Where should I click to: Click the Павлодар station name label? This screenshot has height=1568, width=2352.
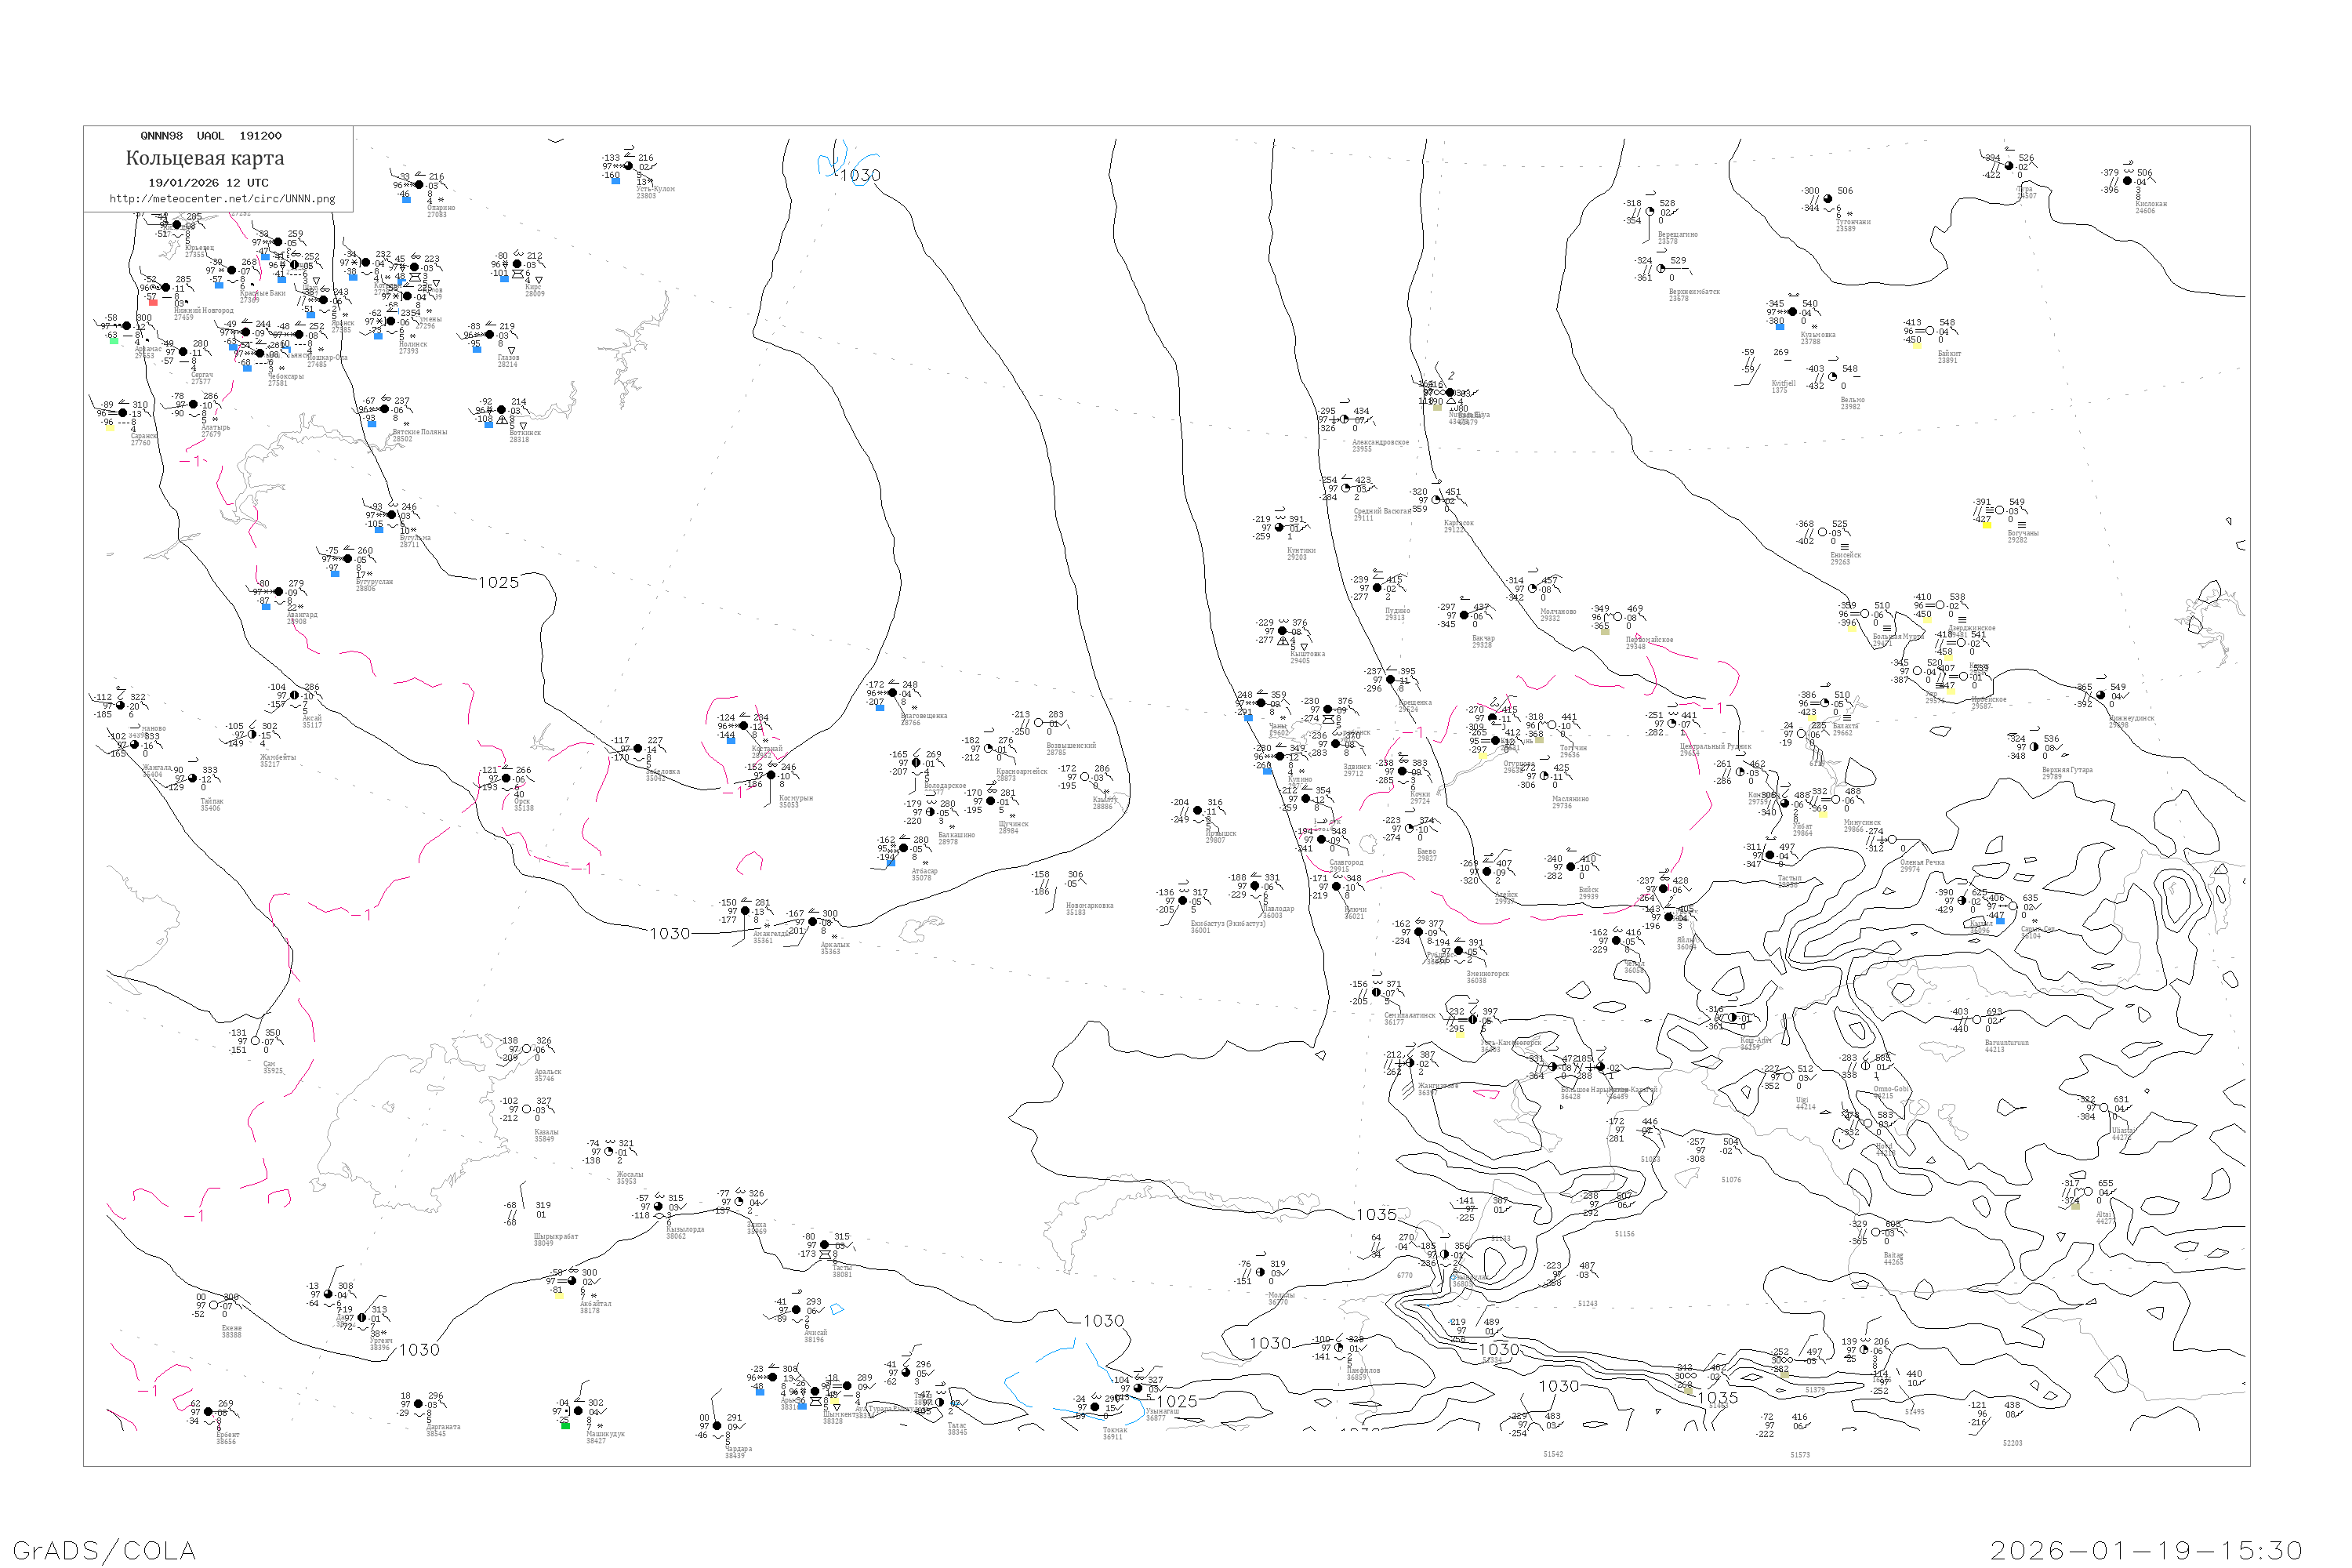1278,909
